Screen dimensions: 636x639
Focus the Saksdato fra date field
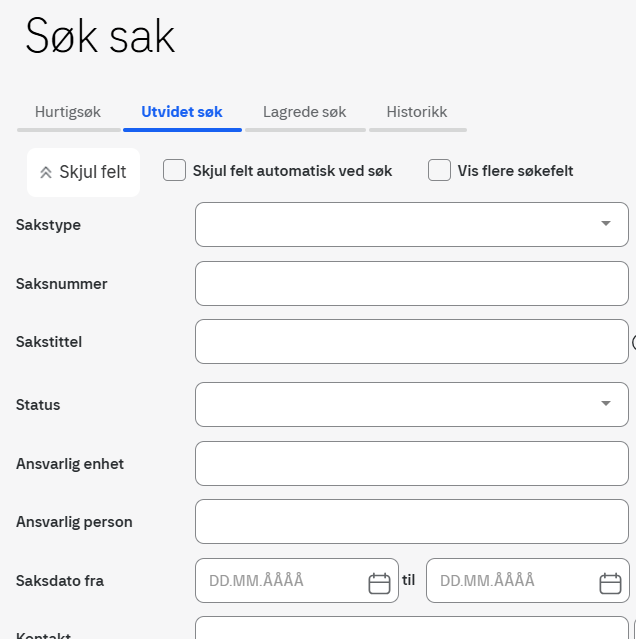click(x=282, y=581)
